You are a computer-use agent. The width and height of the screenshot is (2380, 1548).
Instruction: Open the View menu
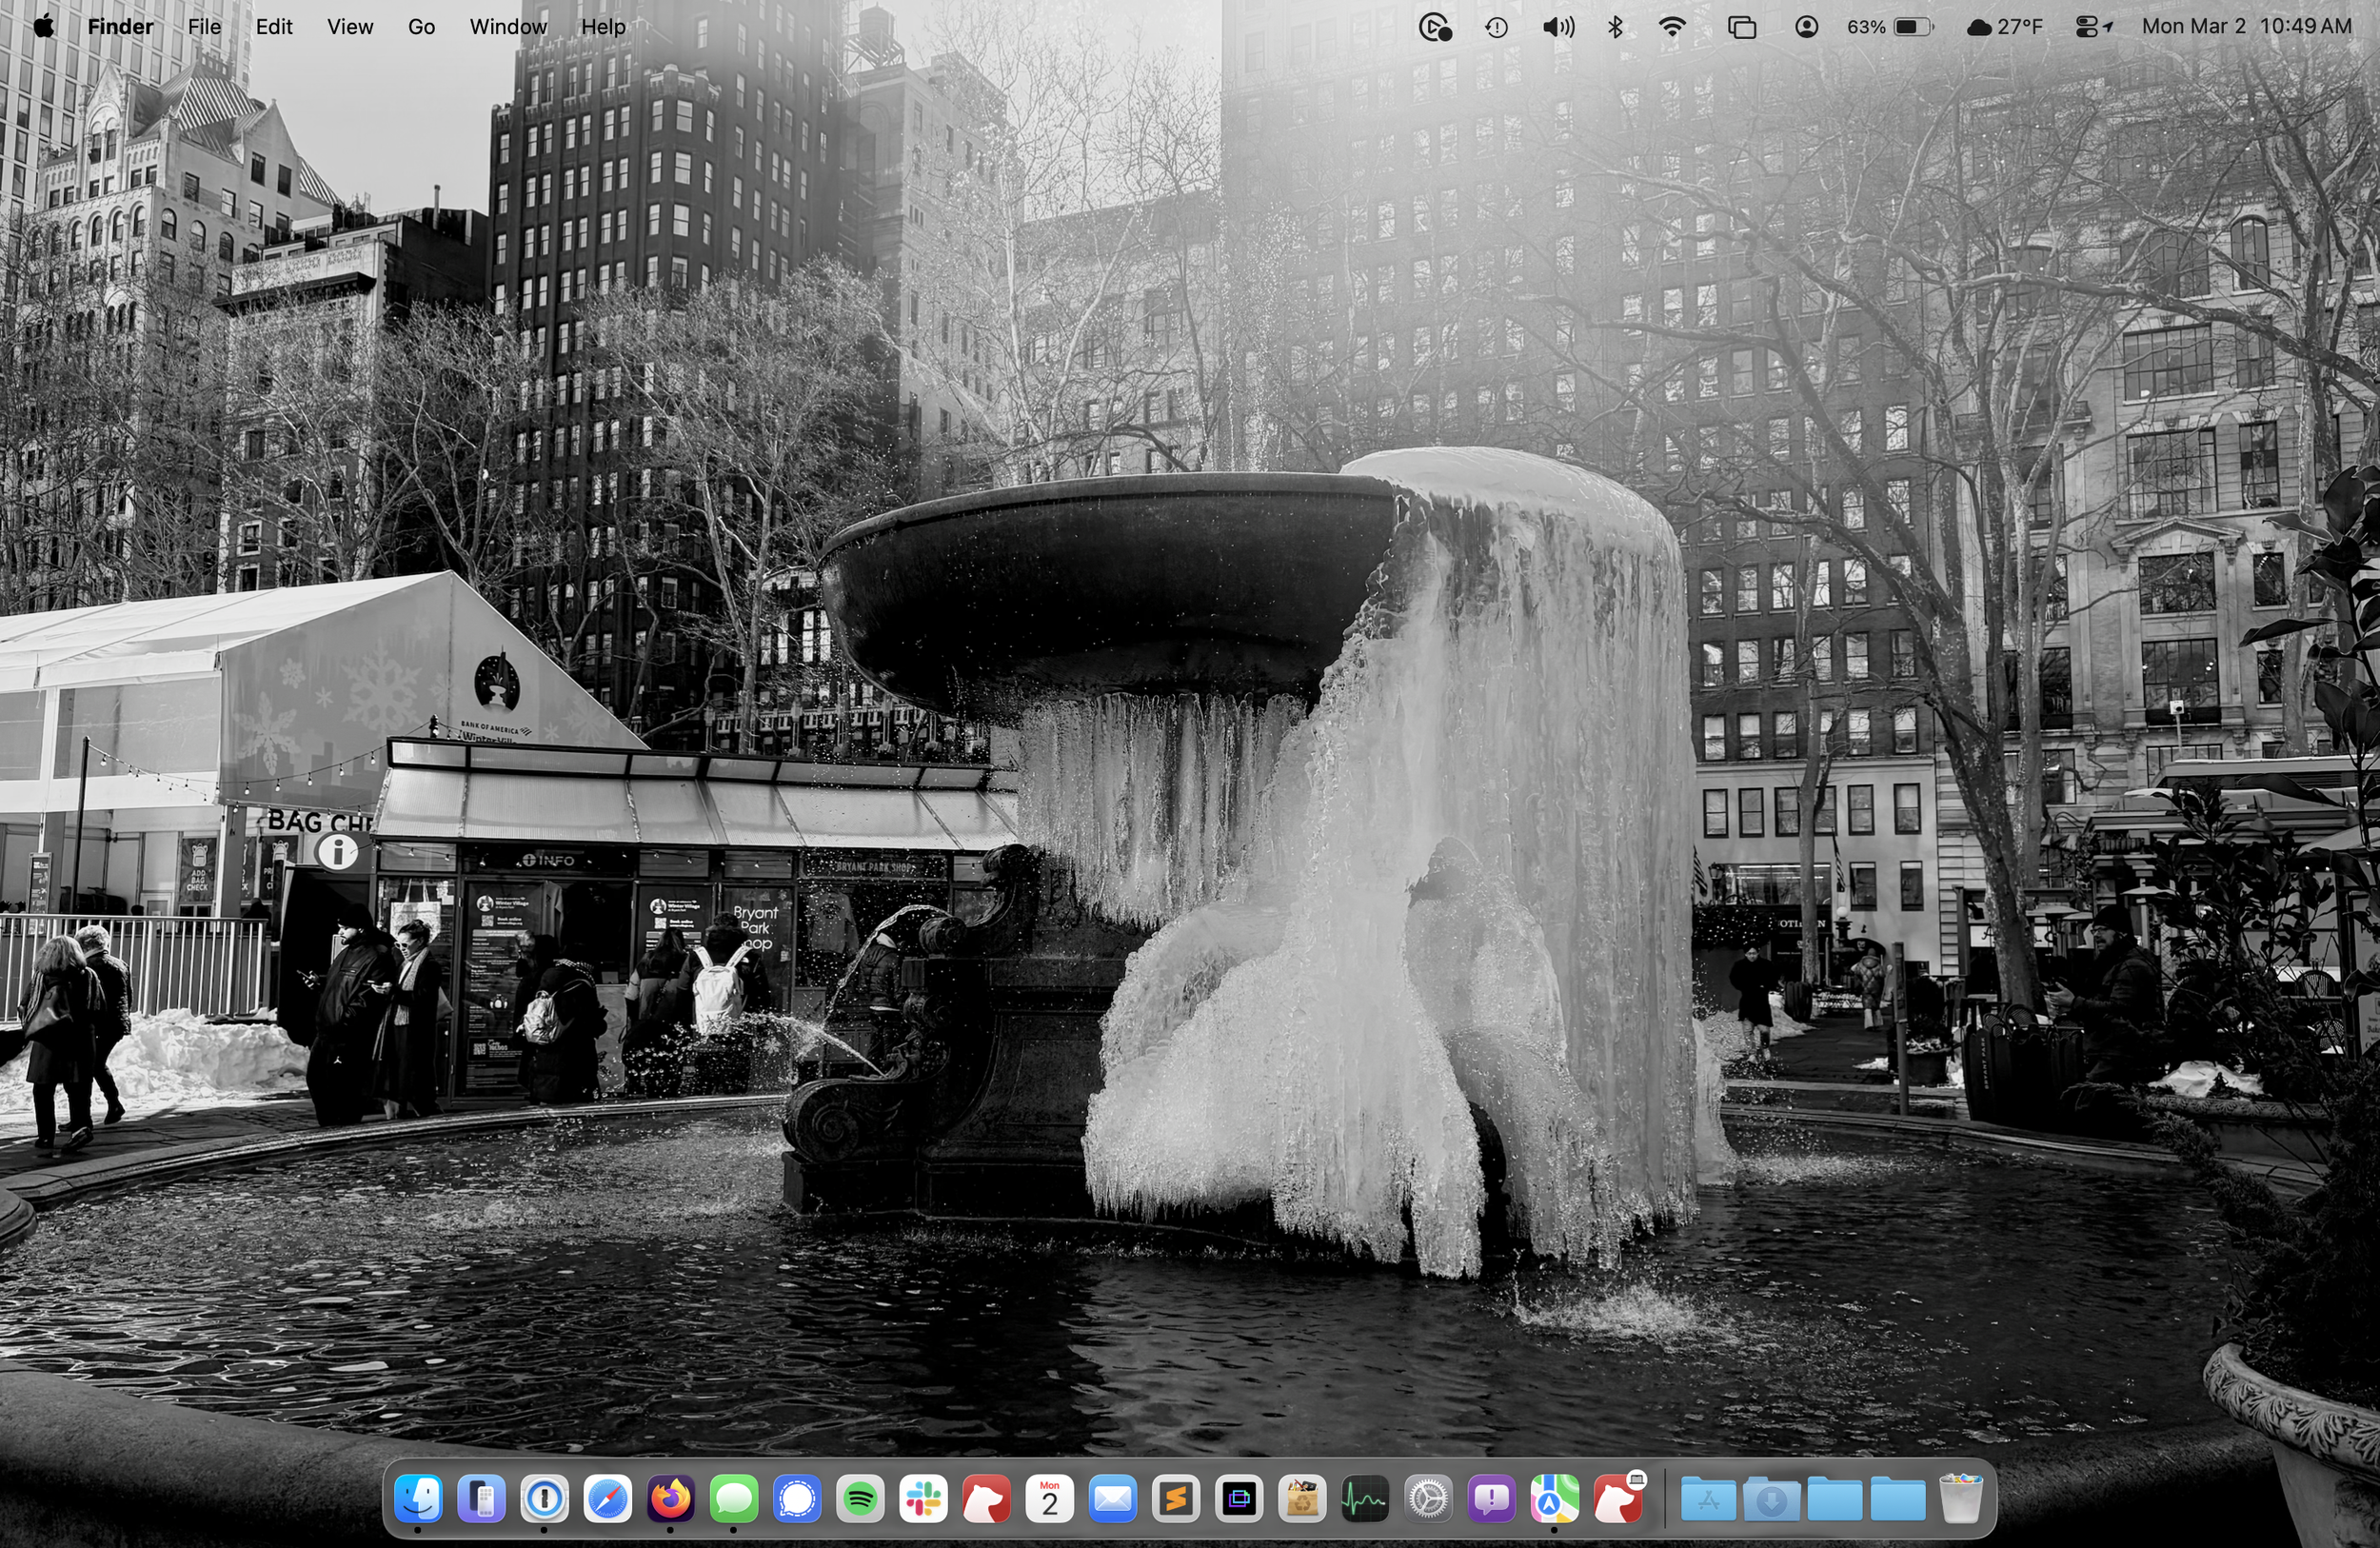coord(350,27)
